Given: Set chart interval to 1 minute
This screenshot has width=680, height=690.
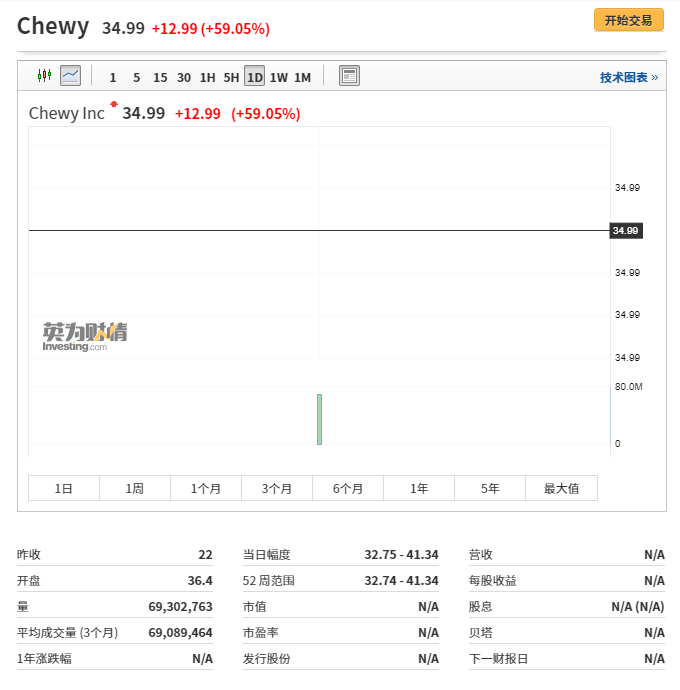Looking at the screenshot, I should click(113, 78).
